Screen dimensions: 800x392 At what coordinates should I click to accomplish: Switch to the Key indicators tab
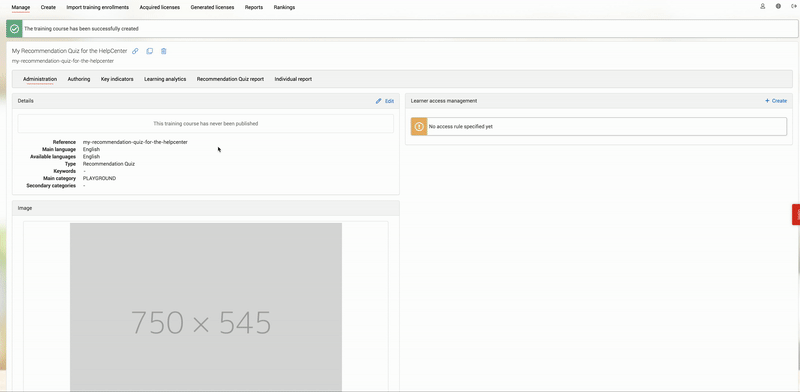click(117, 79)
